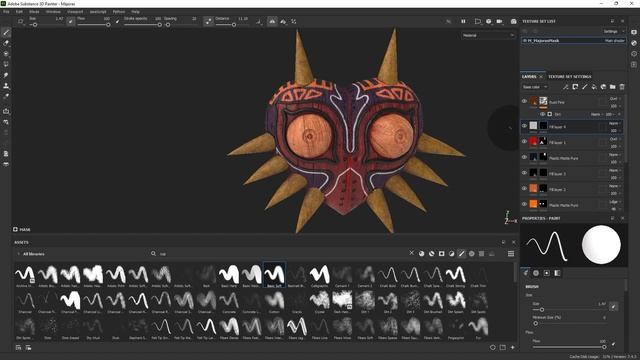640x360 pixels.
Task: Click the import resources plus icon
Action: point(513,347)
